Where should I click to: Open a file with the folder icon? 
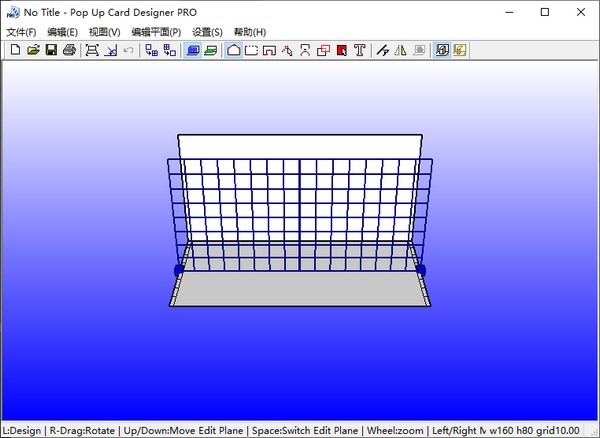(x=33, y=50)
